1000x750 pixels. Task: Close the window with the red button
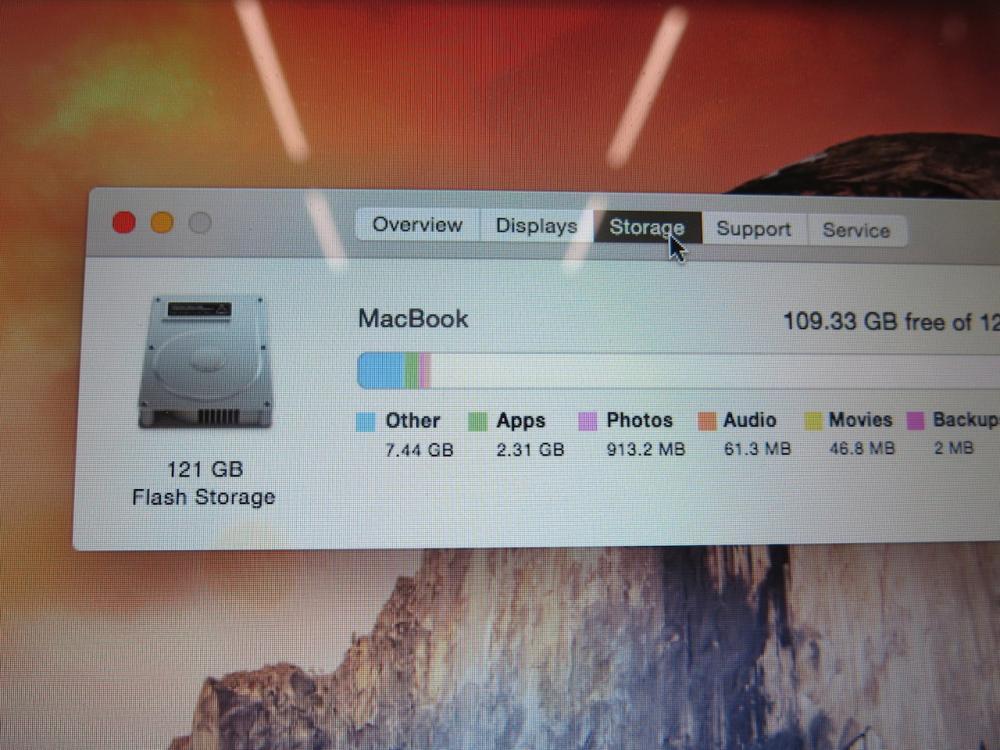pos(124,223)
